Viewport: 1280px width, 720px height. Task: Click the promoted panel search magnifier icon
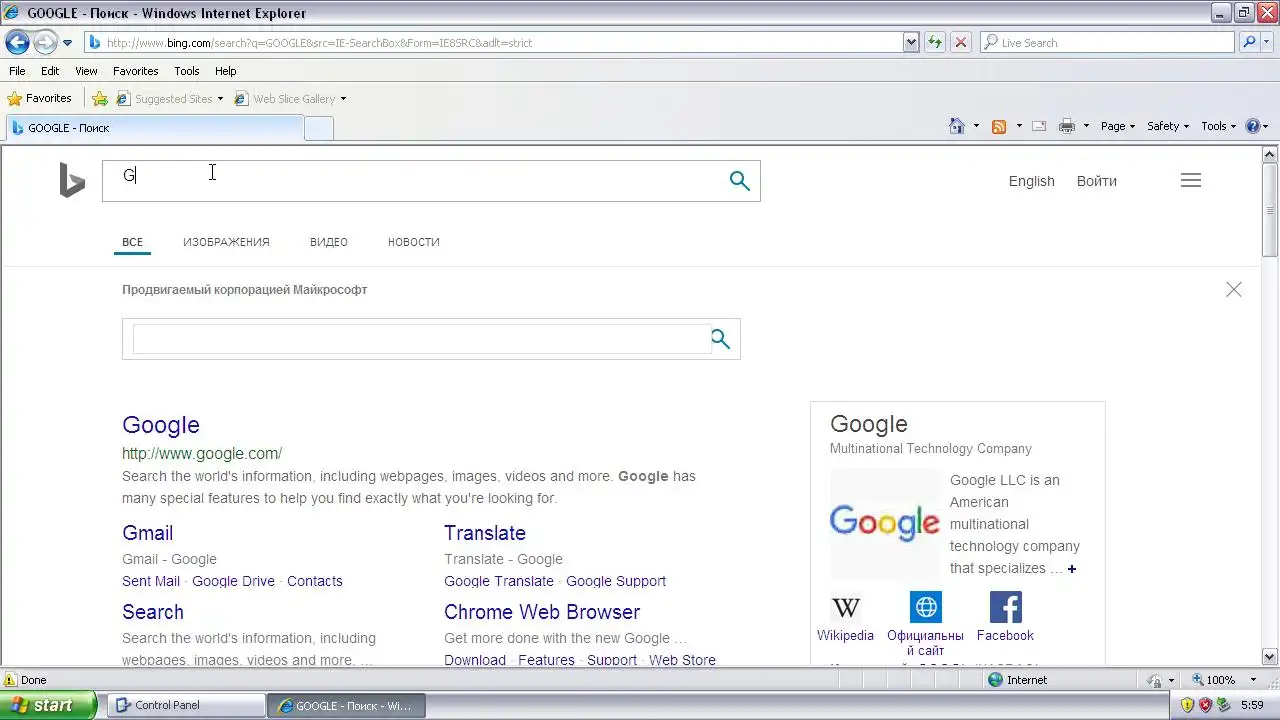[x=720, y=339]
